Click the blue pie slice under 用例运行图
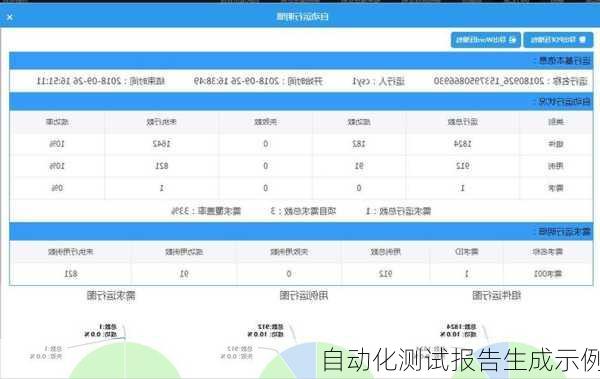 [302, 358]
